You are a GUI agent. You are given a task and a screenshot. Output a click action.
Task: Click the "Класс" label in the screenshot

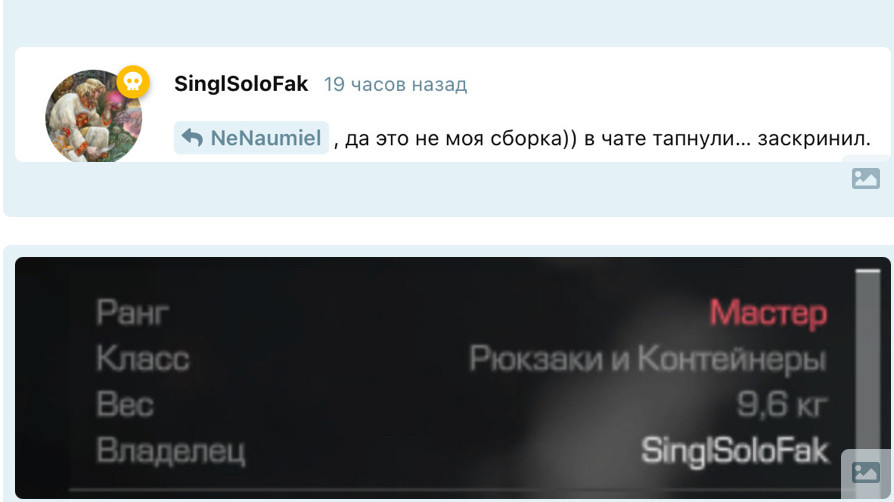(x=143, y=359)
